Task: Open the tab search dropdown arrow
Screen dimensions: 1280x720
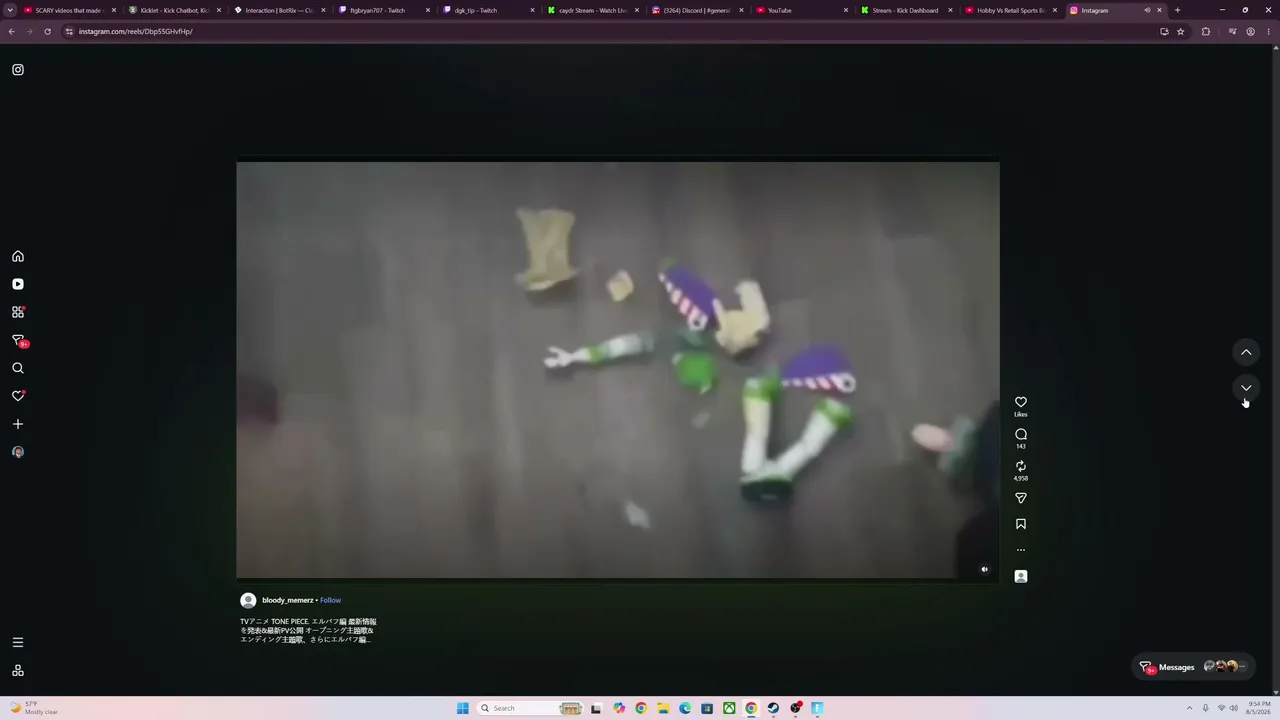Action: click(11, 10)
